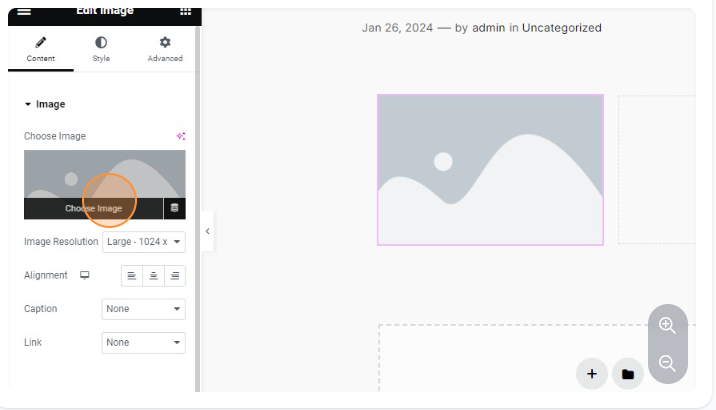The width and height of the screenshot is (716, 410).
Task: Open the Link dropdown
Action: tap(143, 343)
